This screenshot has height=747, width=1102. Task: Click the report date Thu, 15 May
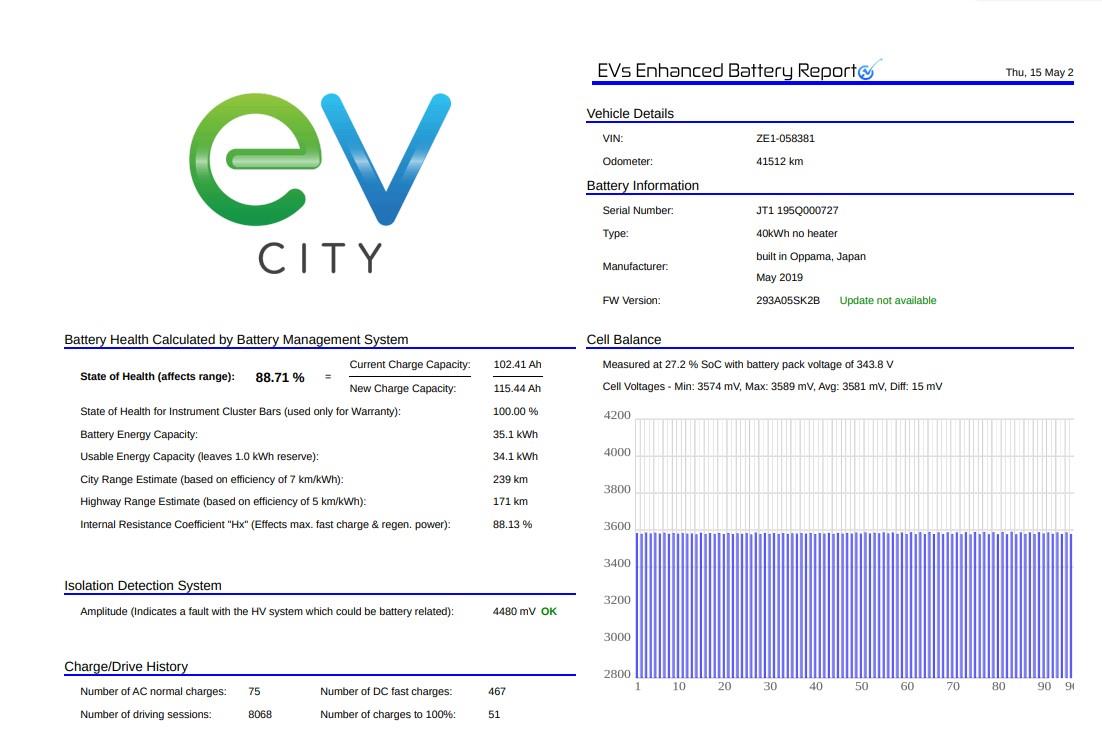coord(1039,72)
